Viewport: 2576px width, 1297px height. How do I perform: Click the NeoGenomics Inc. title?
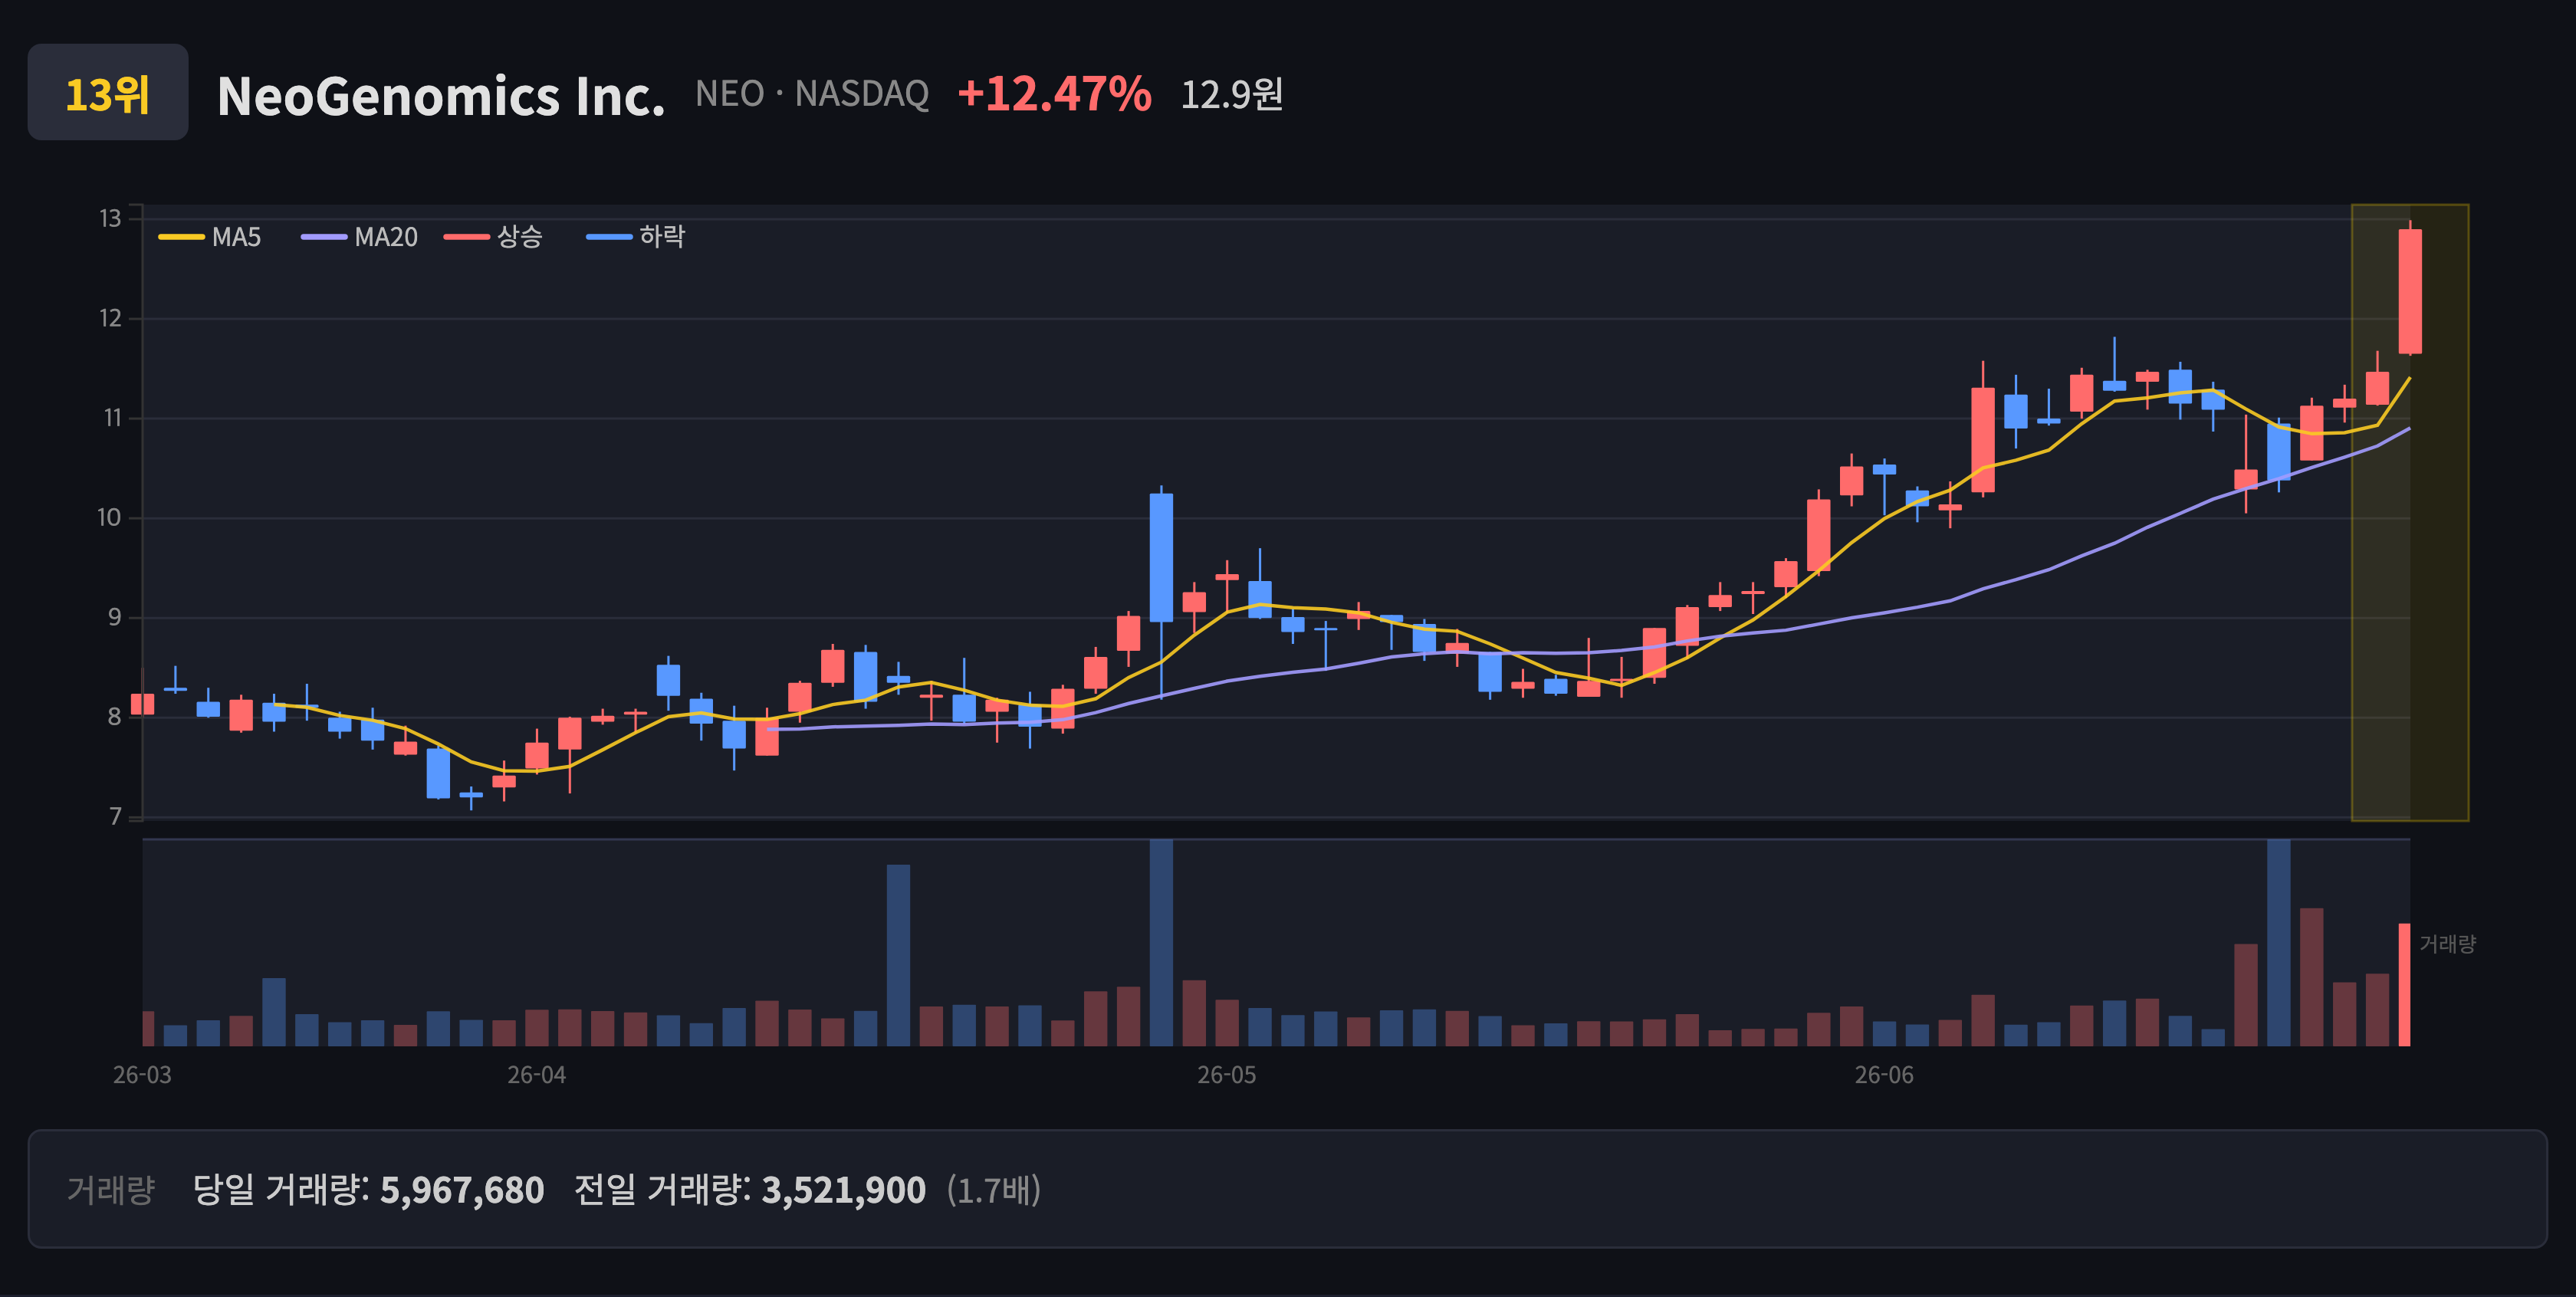click(x=441, y=96)
